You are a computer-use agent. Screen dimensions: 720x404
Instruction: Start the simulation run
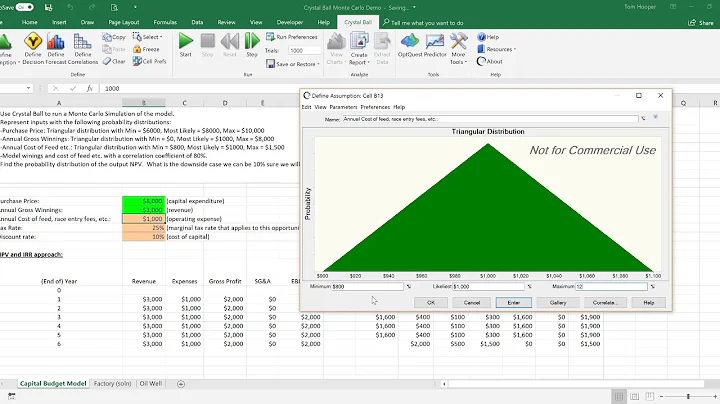coord(186,45)
